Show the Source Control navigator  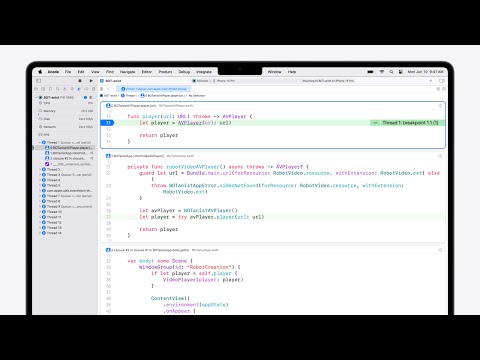click(43, 89)
